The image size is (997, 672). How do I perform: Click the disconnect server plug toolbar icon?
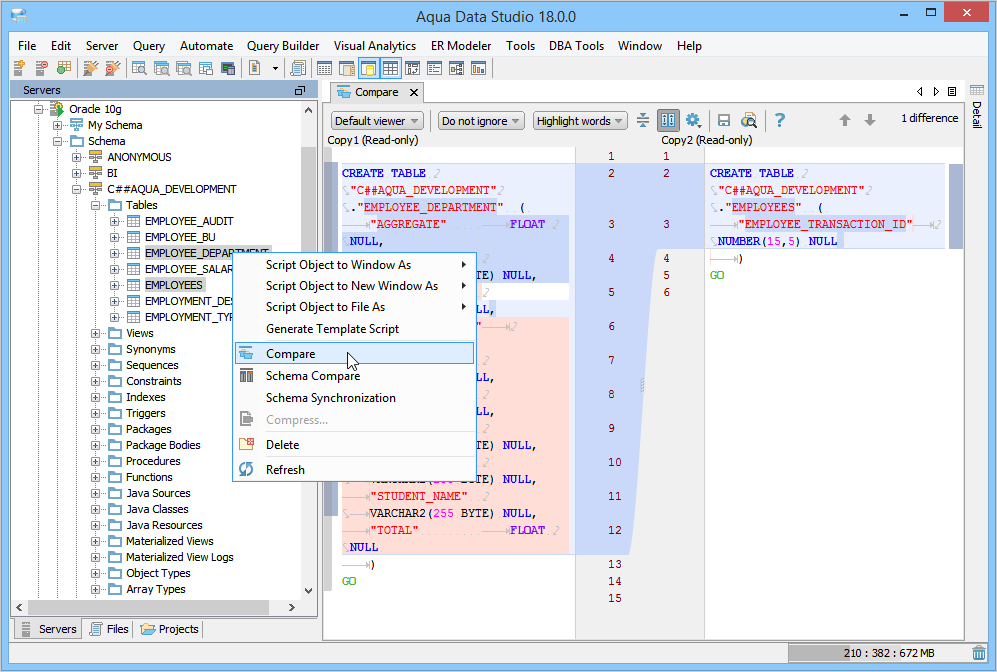coord(113,67)
